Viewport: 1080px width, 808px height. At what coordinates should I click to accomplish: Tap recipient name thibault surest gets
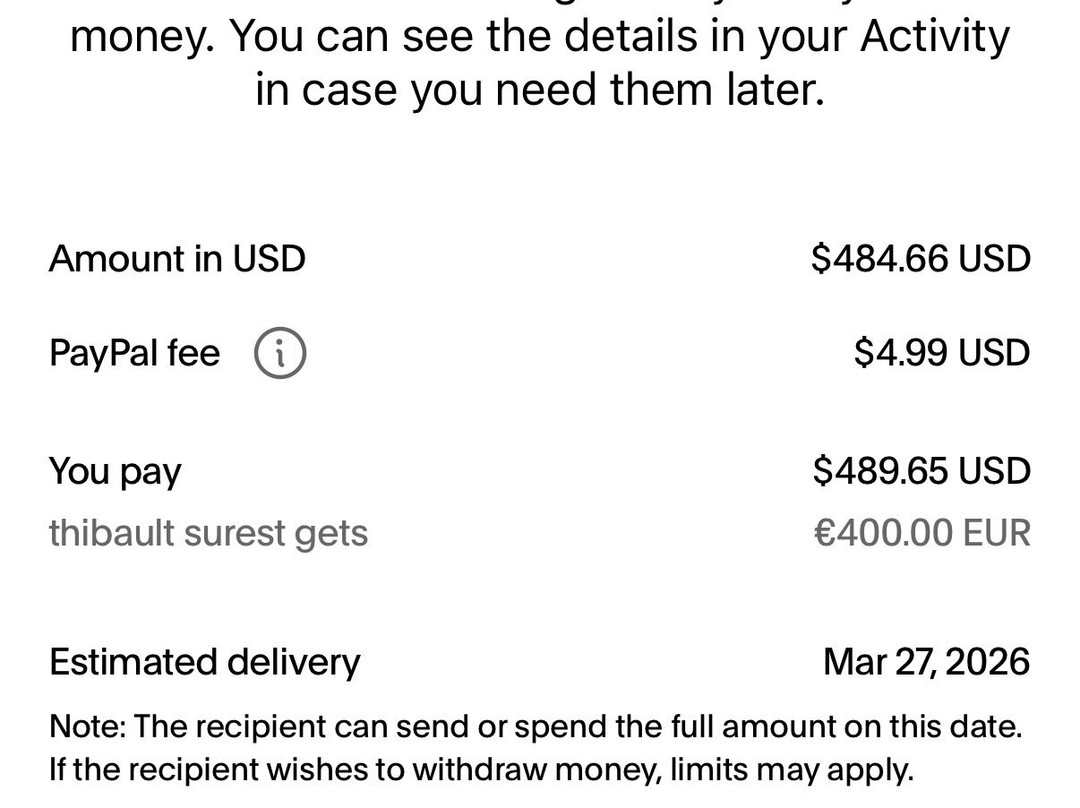click(208, 533)
